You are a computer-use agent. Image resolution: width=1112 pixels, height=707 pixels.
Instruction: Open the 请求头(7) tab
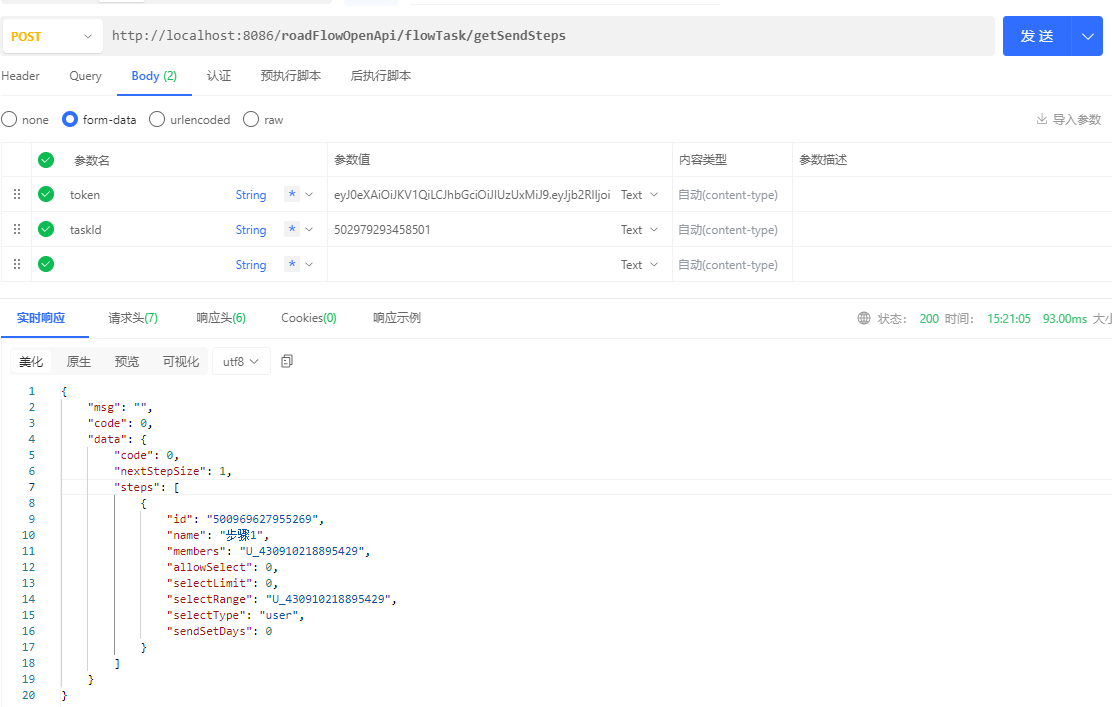[x=133, y=318]
